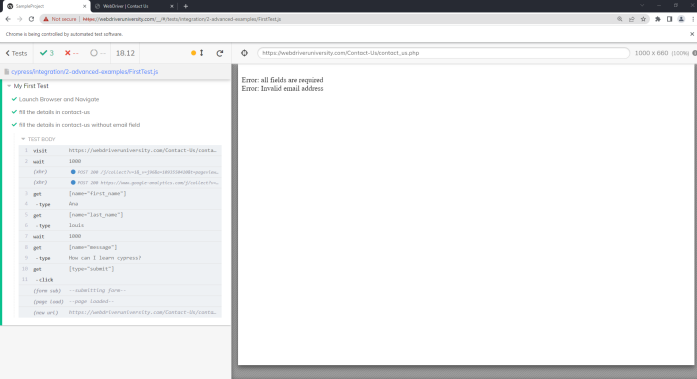Open the Chrome profile avatar
Image resolution: width=697 pixels, height=379 pixels.
click(681, 19)
